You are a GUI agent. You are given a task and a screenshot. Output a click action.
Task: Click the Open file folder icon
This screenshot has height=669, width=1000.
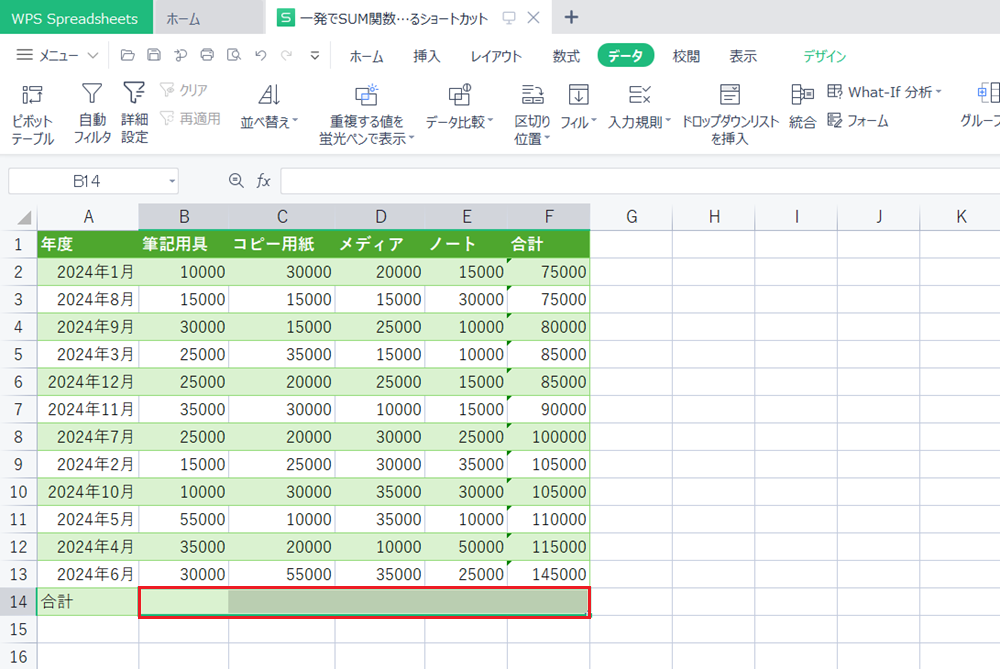(127, 55)
